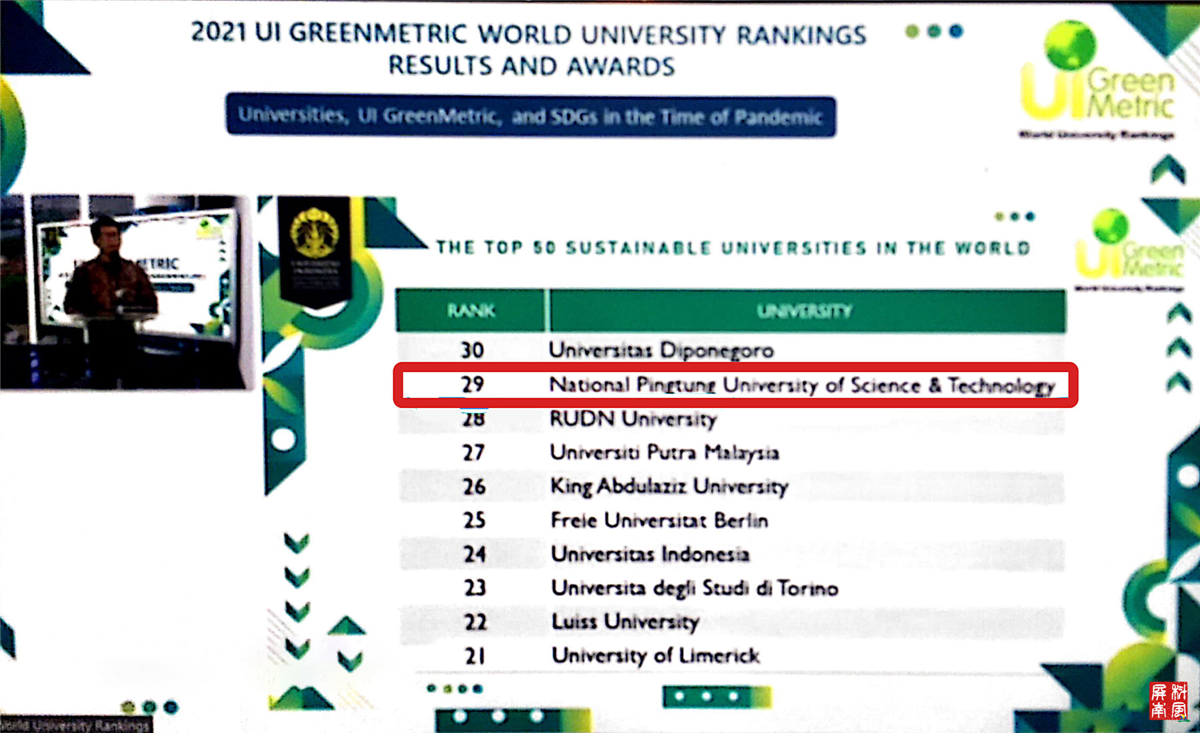Click rank number 30
This screenshot has height=733, width=1200.
click(x=473, y=351)
